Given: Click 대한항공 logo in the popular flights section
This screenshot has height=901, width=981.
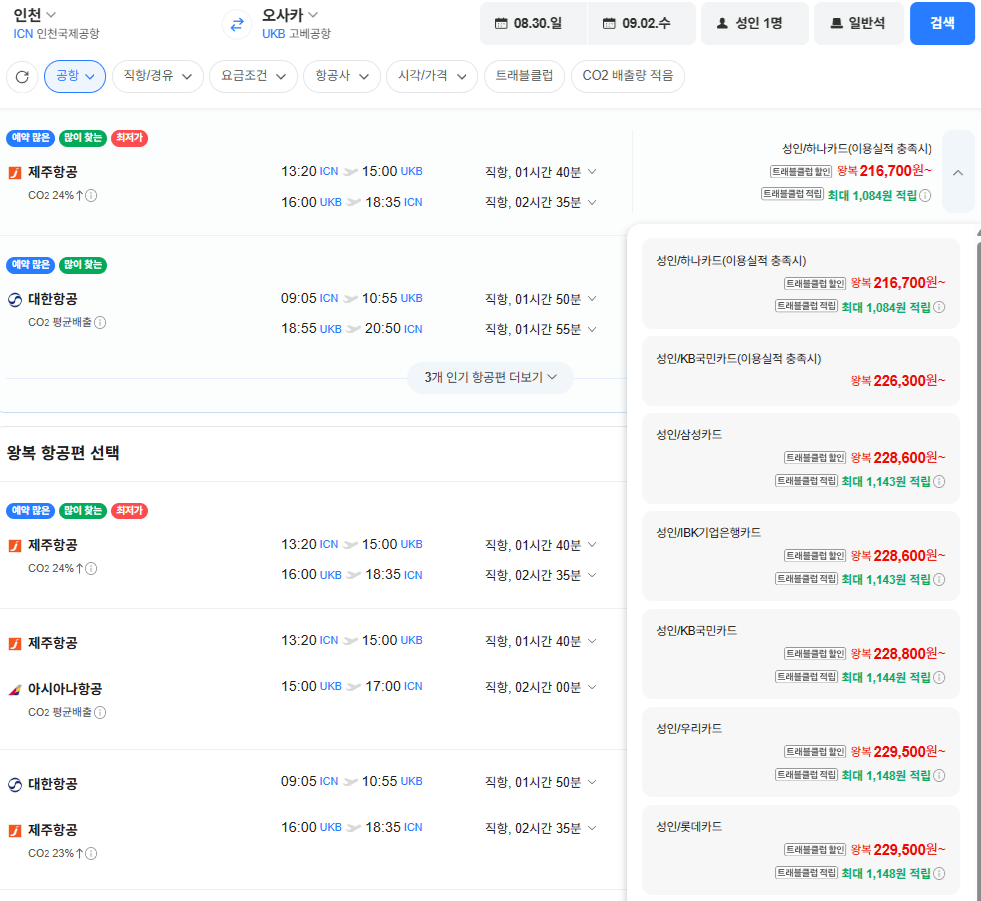Looking at the screenshot, I should [x=14, y=300].
